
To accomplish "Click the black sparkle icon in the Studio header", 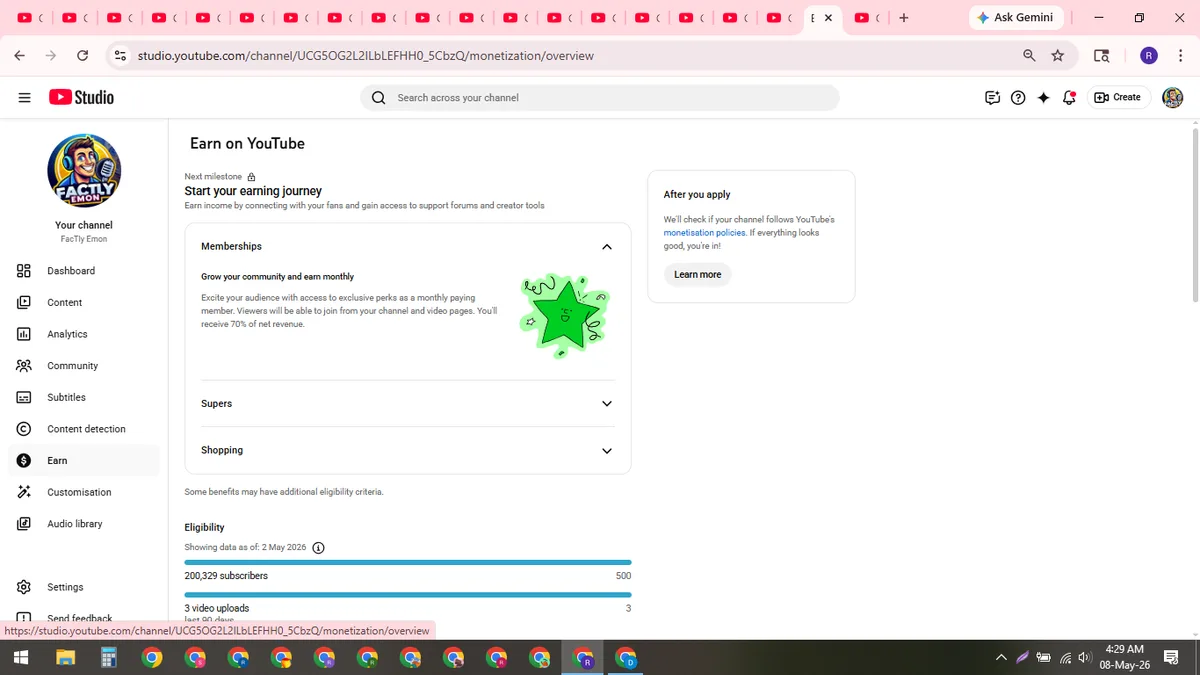I will pyautogui.click(x=1044, y=97).
